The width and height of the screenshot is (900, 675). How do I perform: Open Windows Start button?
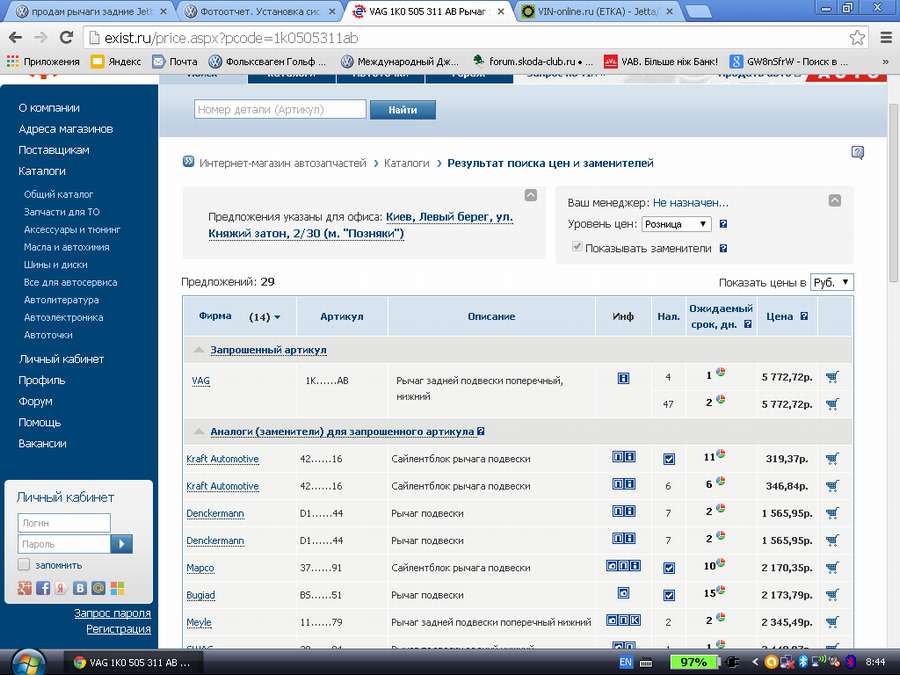click(27, 662)
